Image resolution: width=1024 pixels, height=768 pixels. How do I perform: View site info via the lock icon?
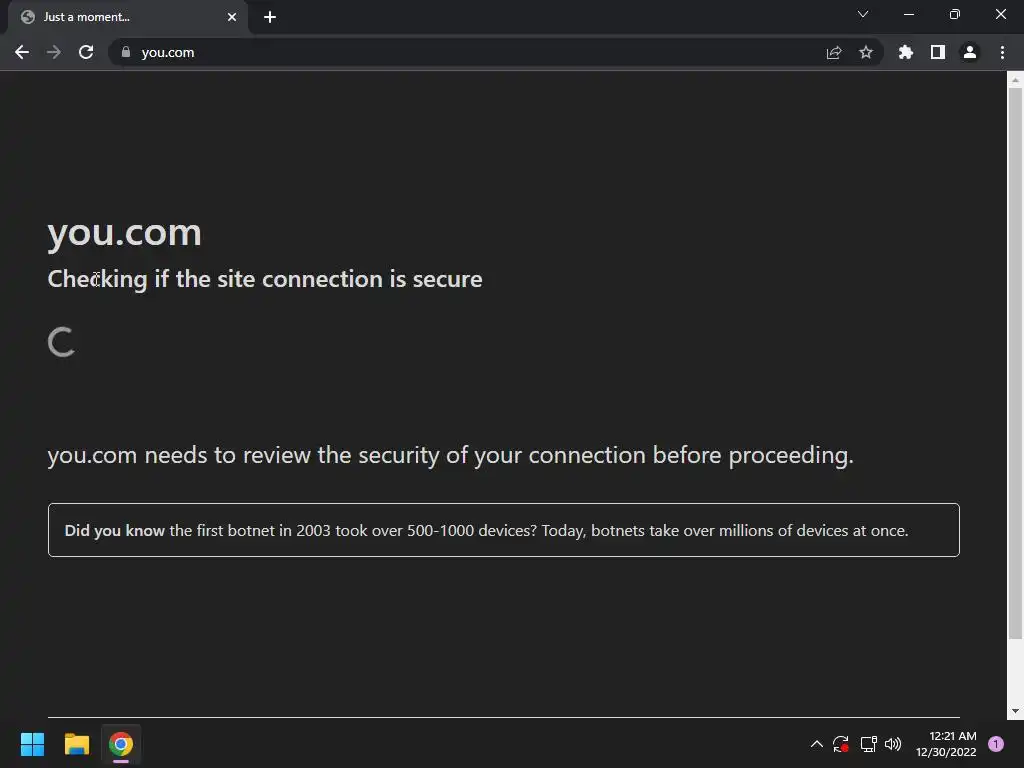point(125,53)
